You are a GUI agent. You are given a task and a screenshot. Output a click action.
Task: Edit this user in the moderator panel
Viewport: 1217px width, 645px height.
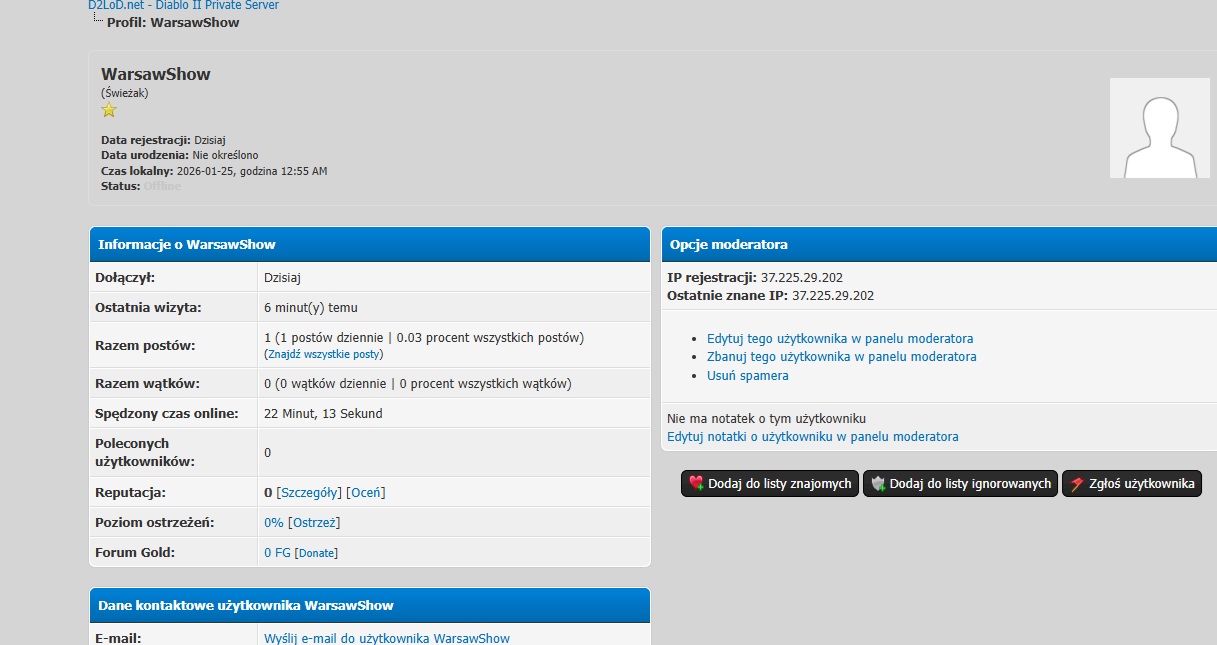[x=840, y=339]
